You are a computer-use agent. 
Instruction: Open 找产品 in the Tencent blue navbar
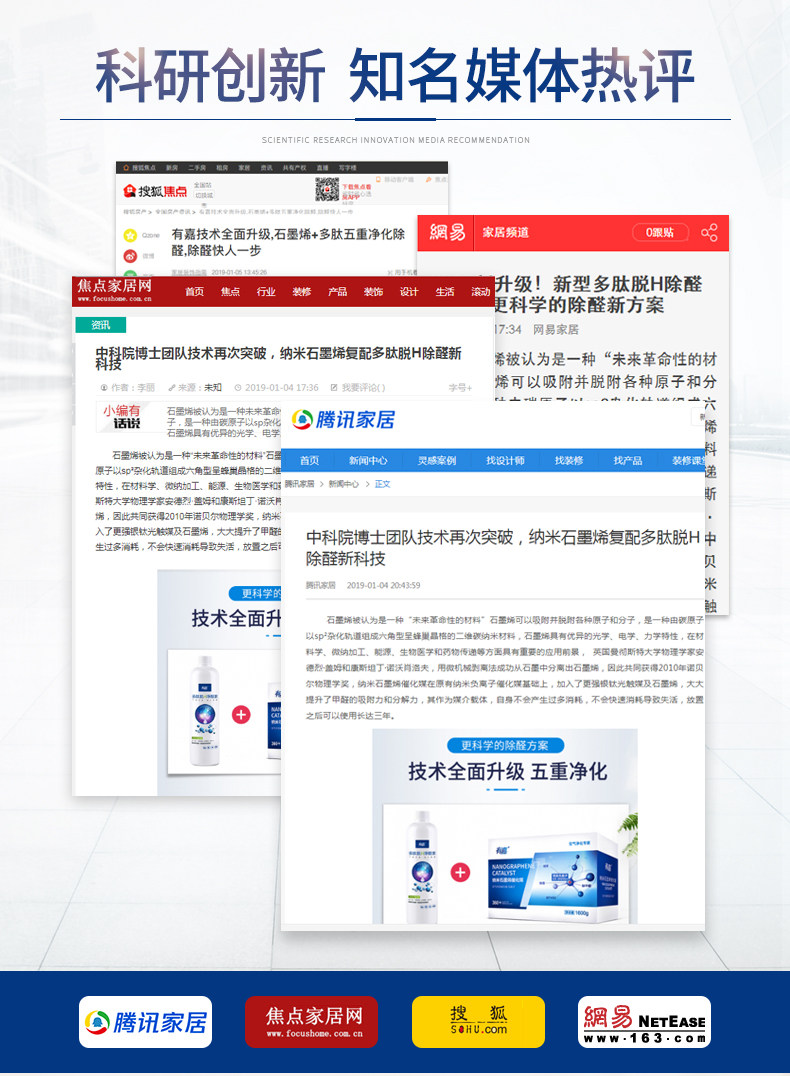(628, 460)
